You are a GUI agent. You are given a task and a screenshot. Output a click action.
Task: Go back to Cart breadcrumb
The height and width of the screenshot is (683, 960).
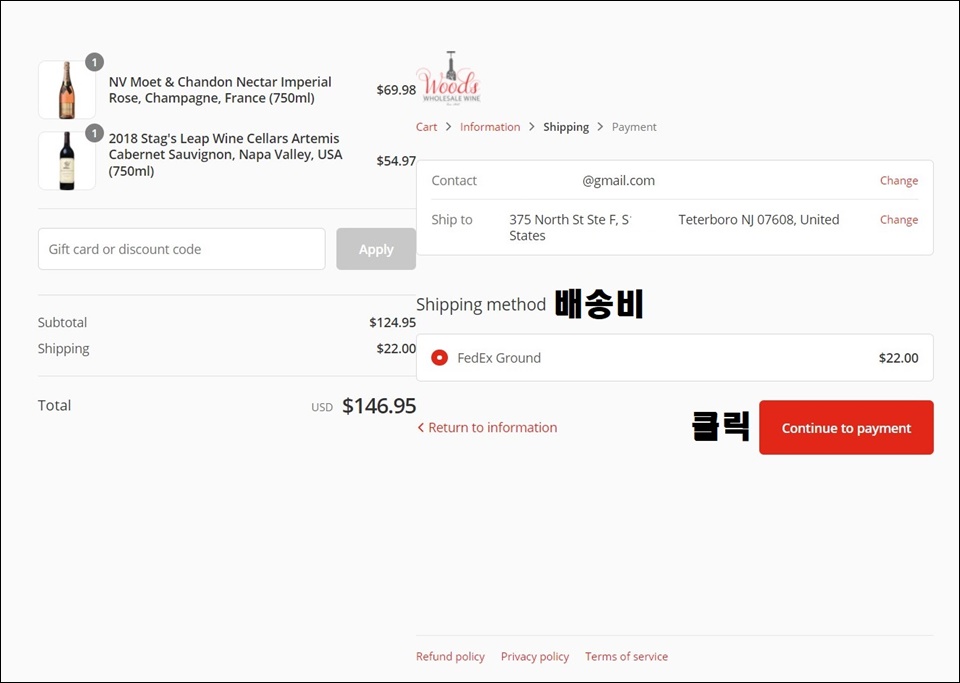pos(426,127)
